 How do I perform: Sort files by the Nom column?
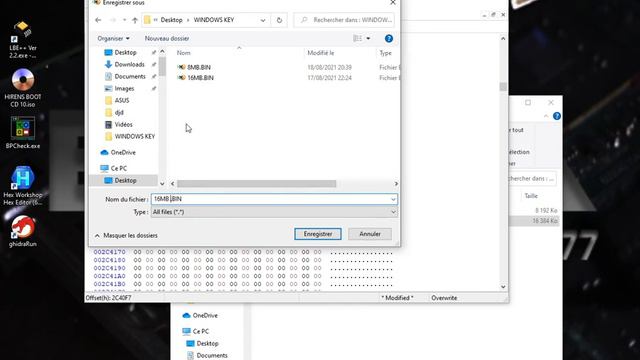point(184,53)
